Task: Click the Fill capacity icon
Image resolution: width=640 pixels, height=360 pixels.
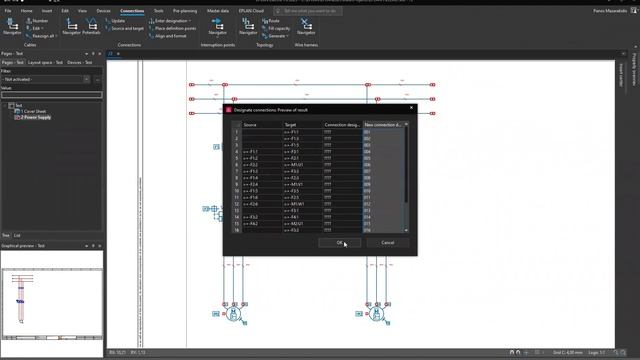Action: tap(265, 28)
